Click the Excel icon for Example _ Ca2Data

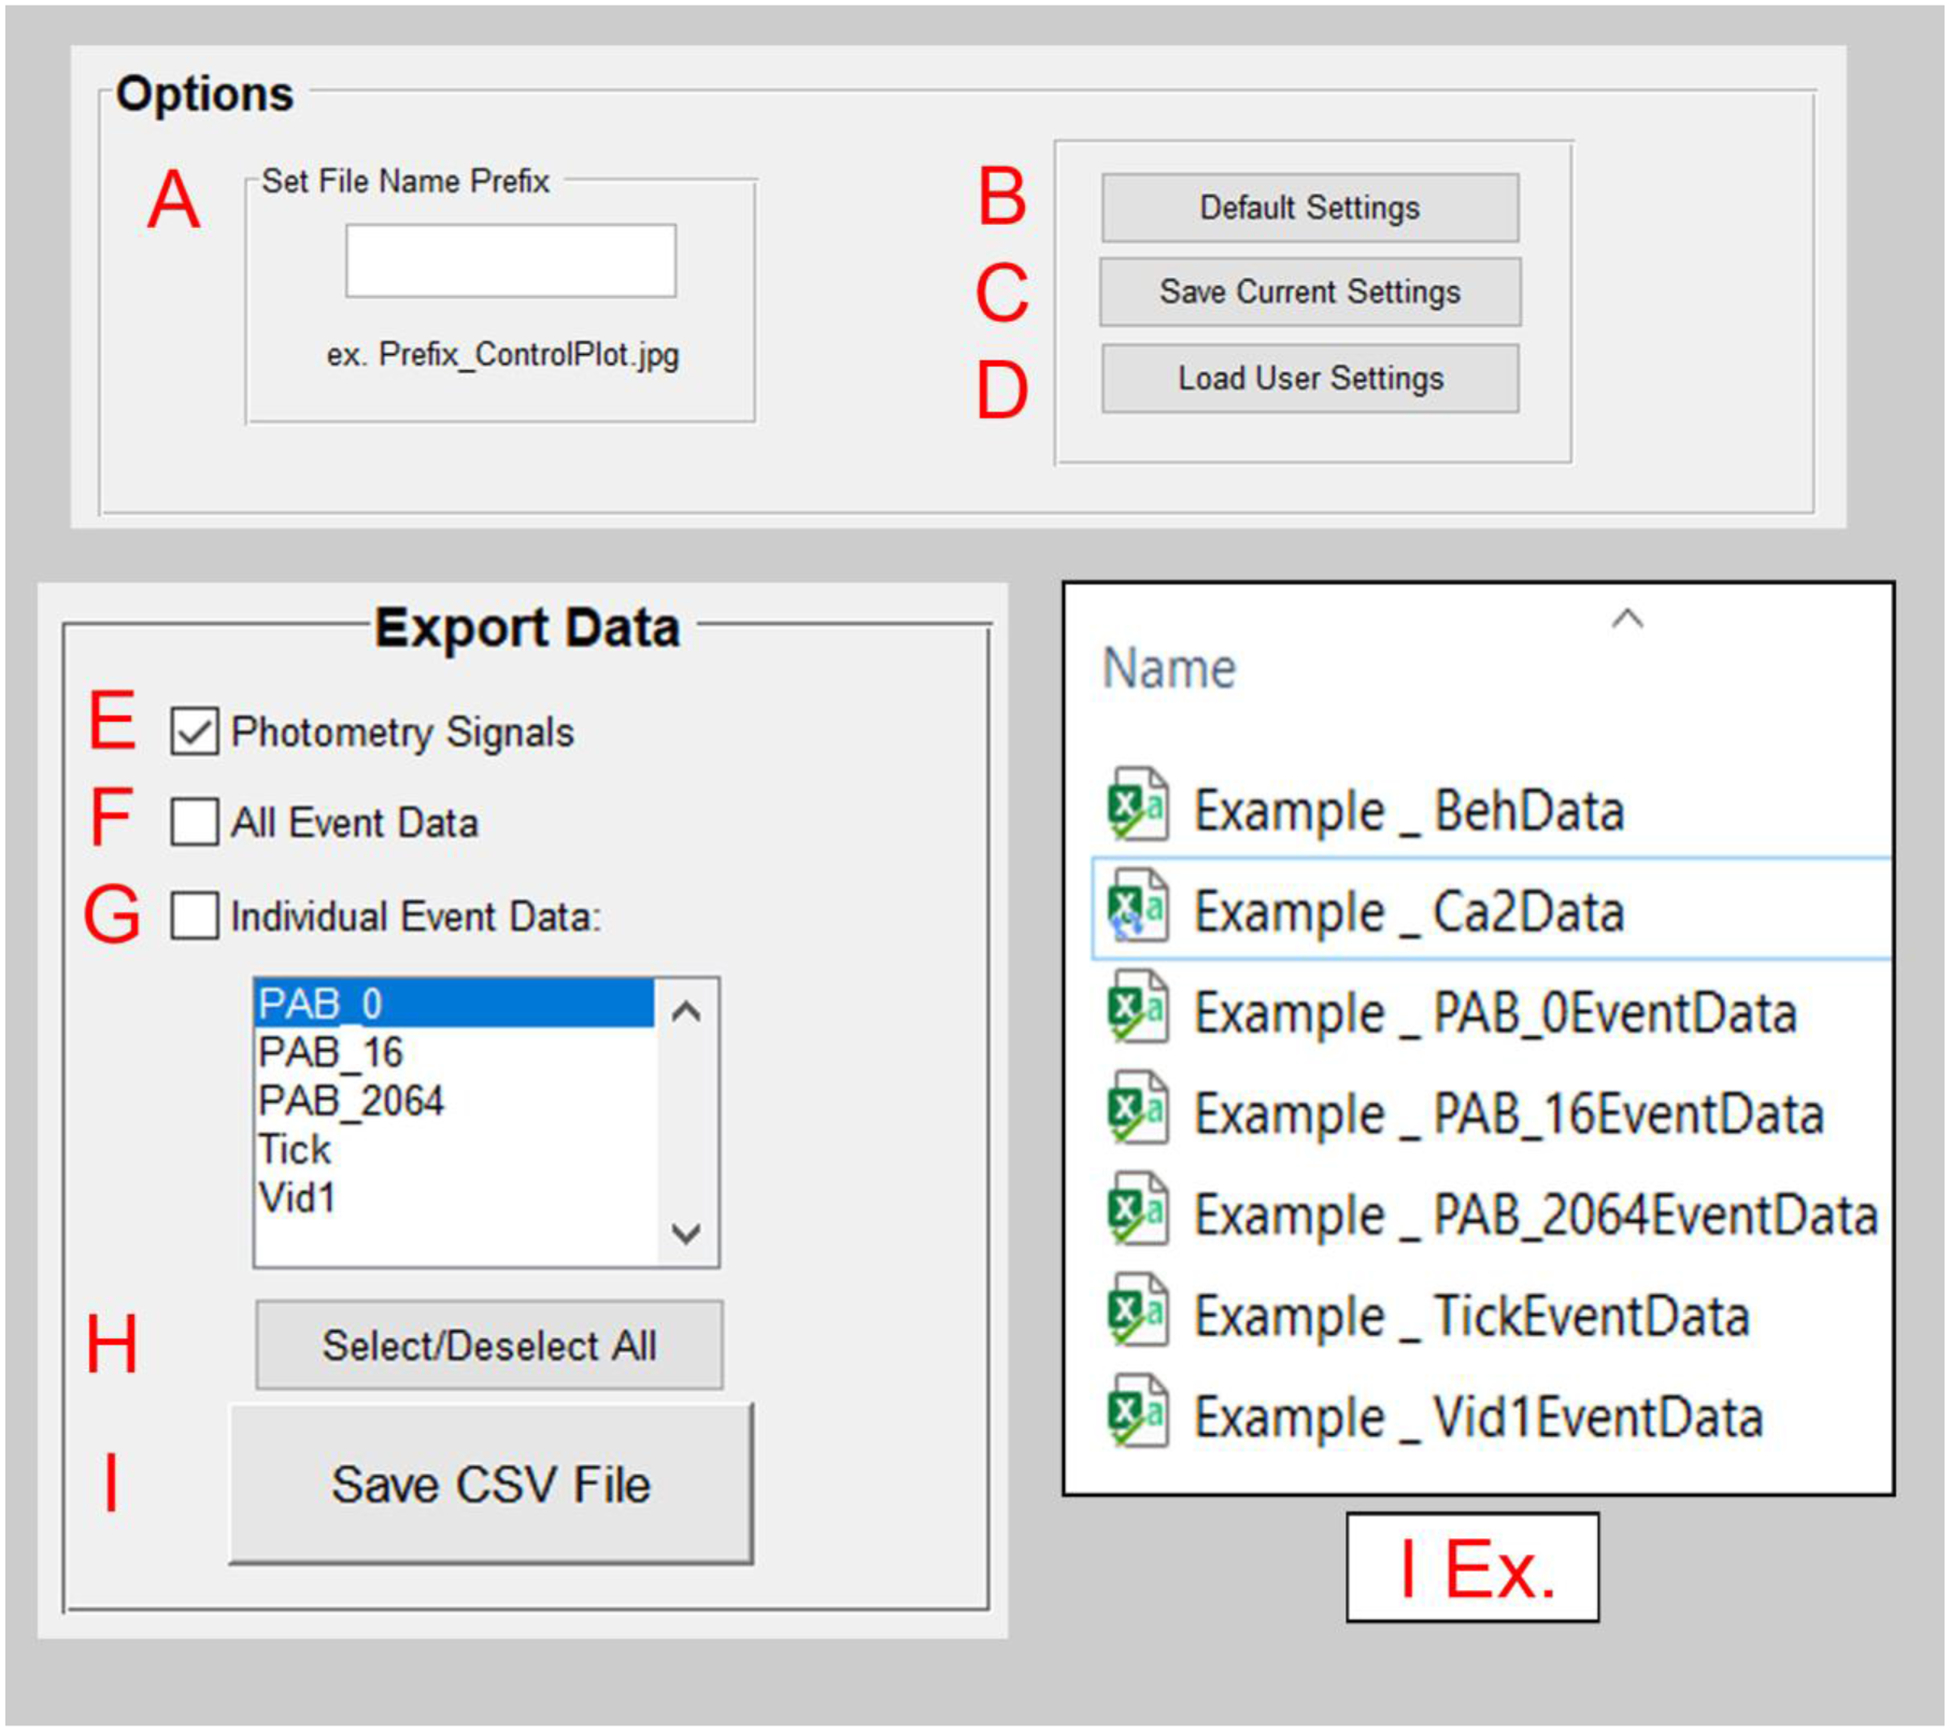(x=1138, y=907)
